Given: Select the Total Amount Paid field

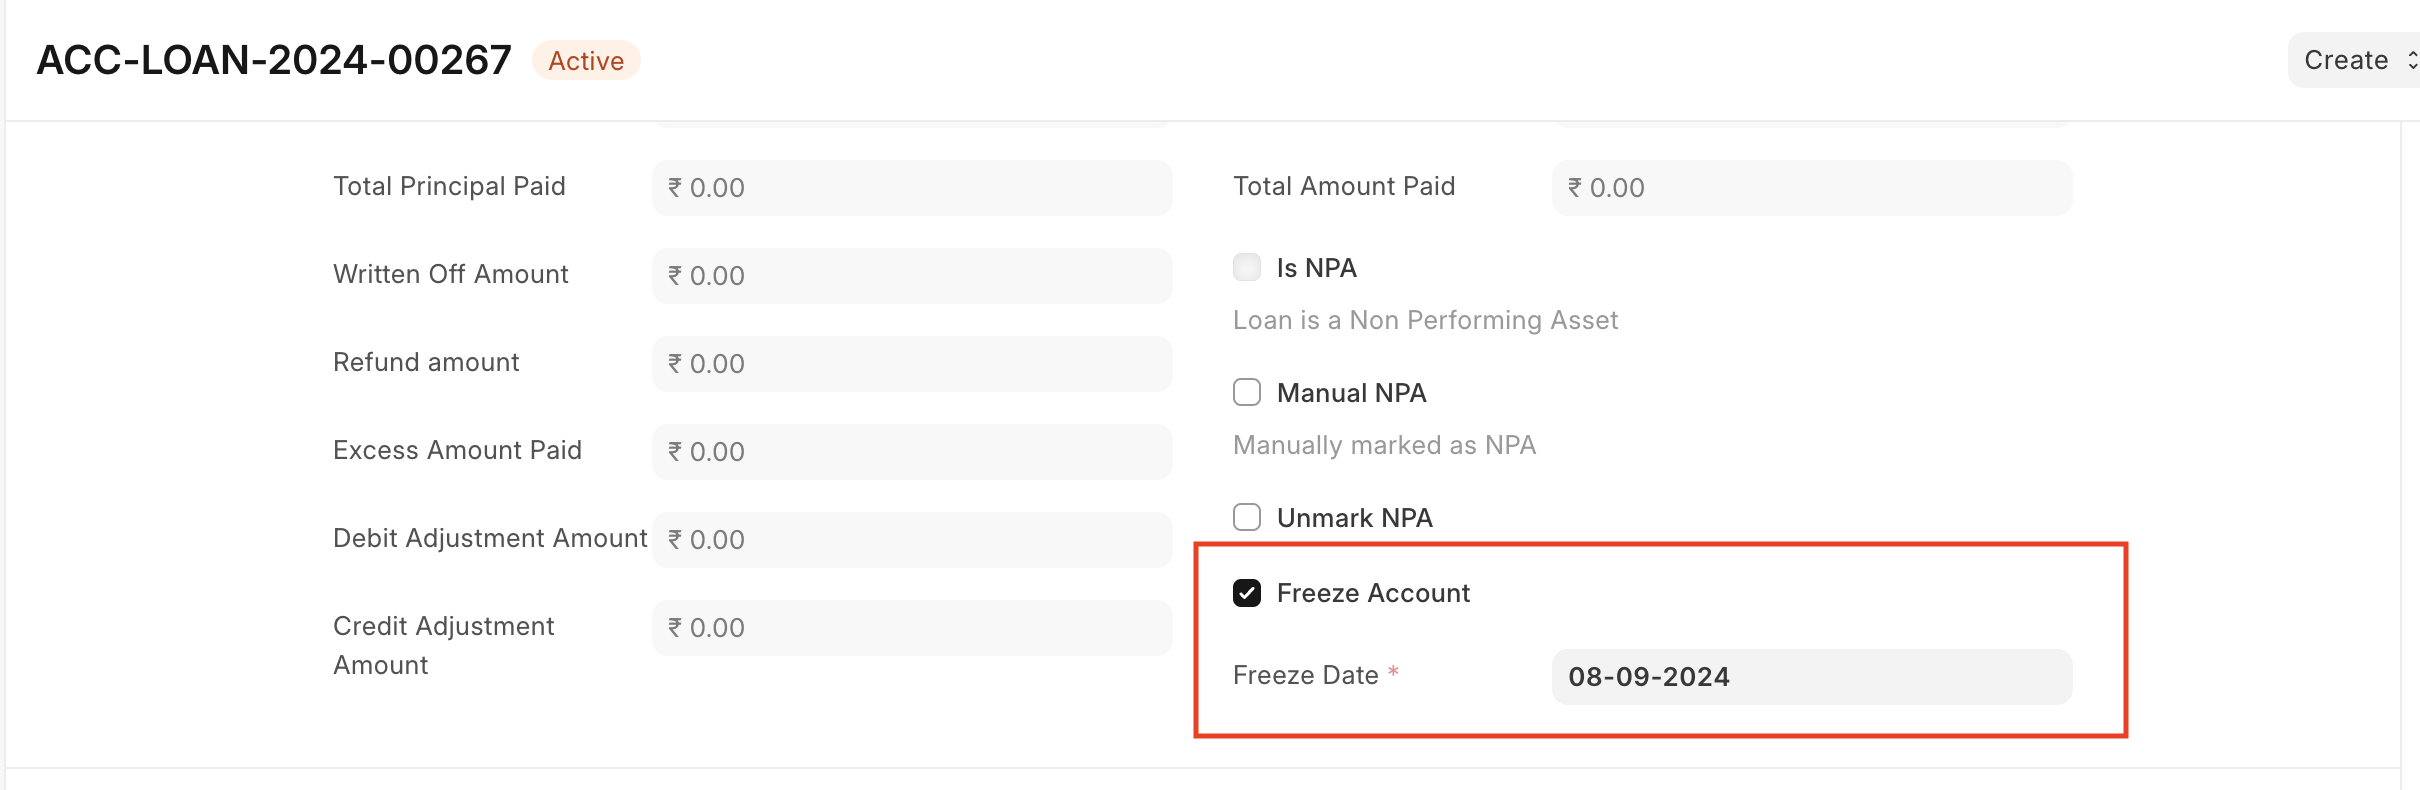Looking at the screenshot, I should [1811, 187].
